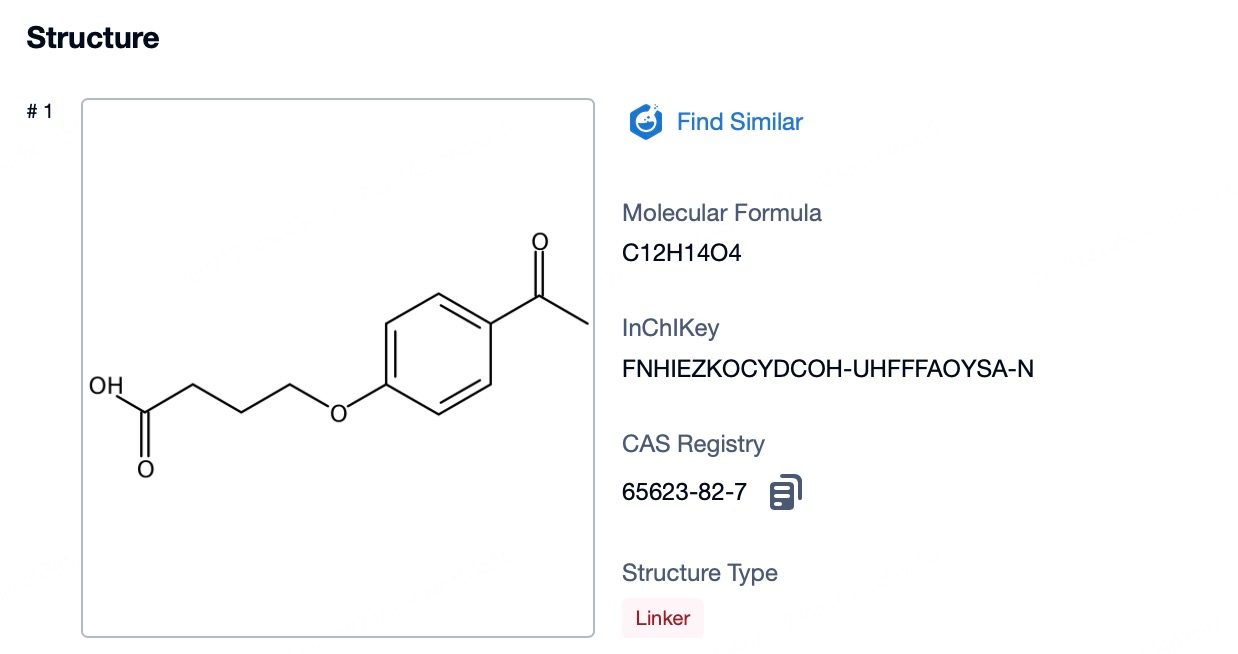Image resolution: width=1238 pixels, height=654 pixels.
Task: Click the InChIKey label
Action: (670, 328)
